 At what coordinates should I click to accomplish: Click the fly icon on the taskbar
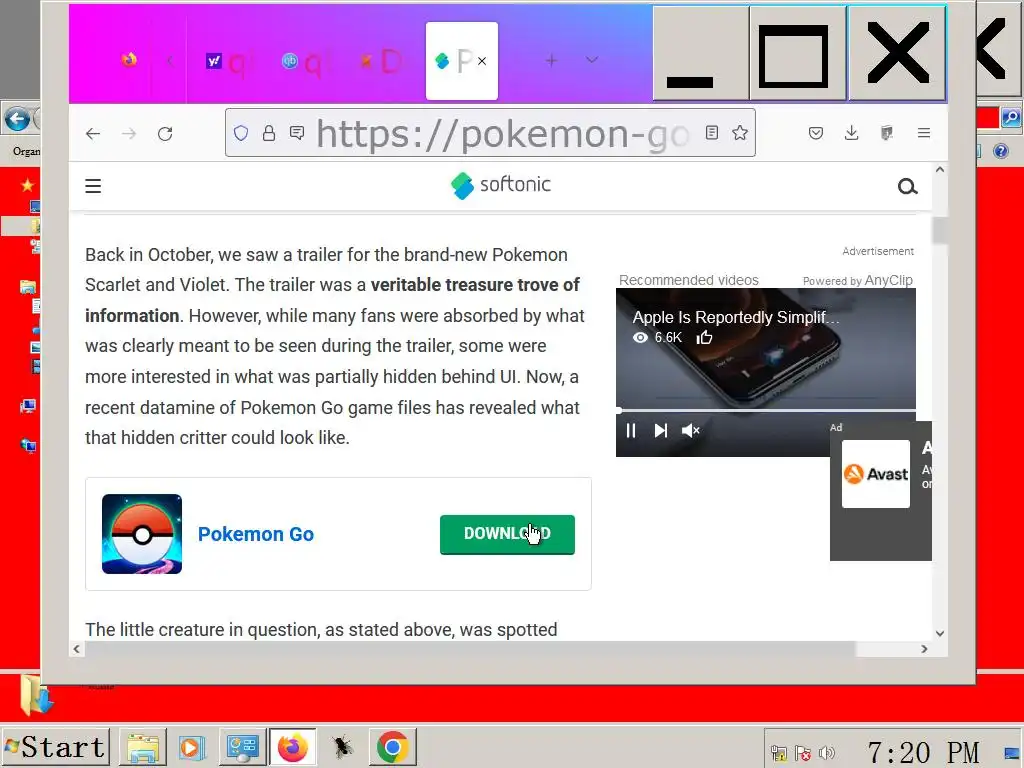[x=342, y=747]
